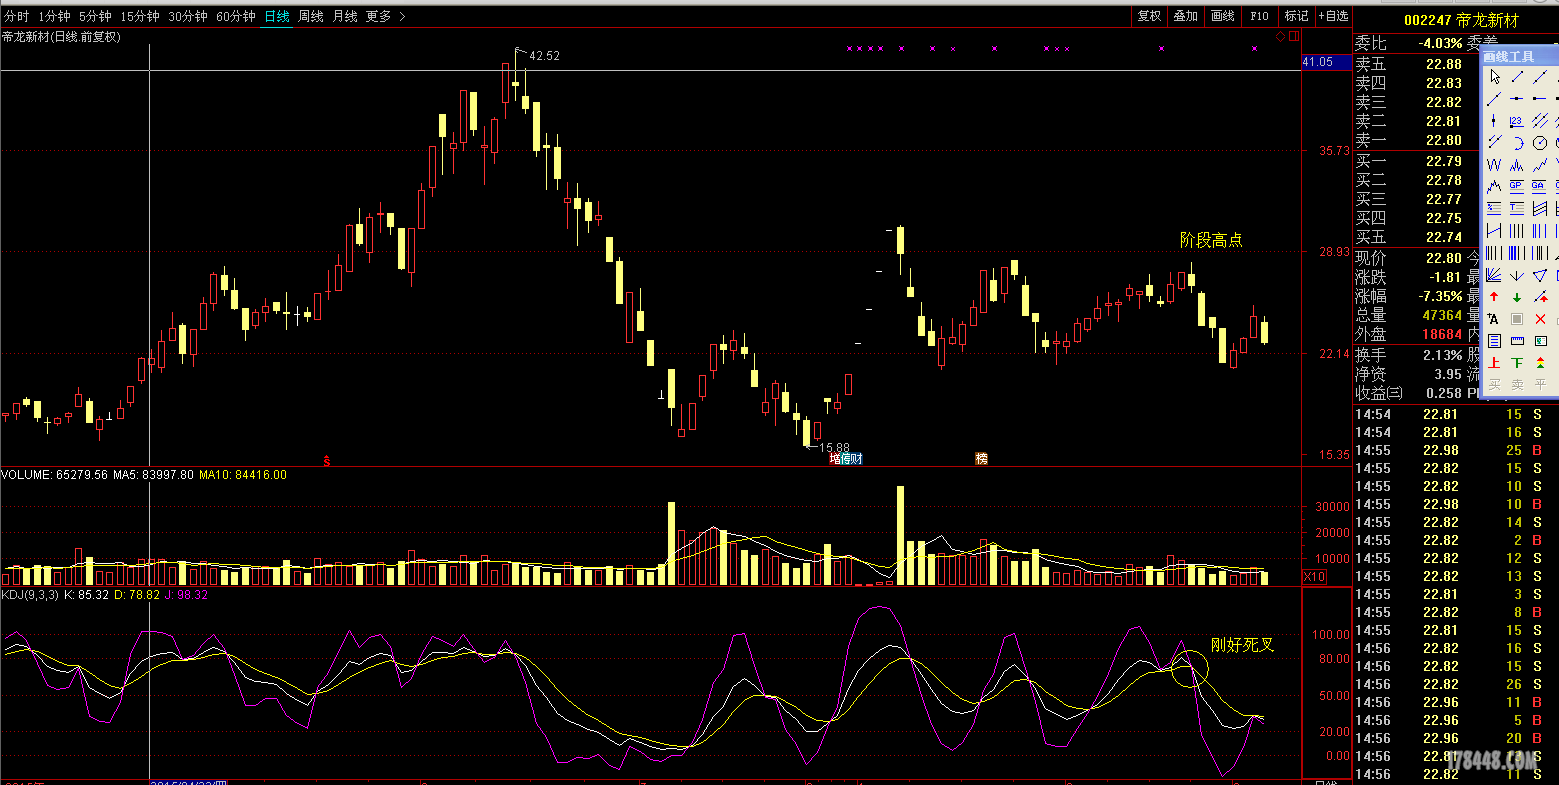This screenshot has height=785, width=1559.
Task: Click the 涨幅 -7.35% value
Action: pos(1440,296)
